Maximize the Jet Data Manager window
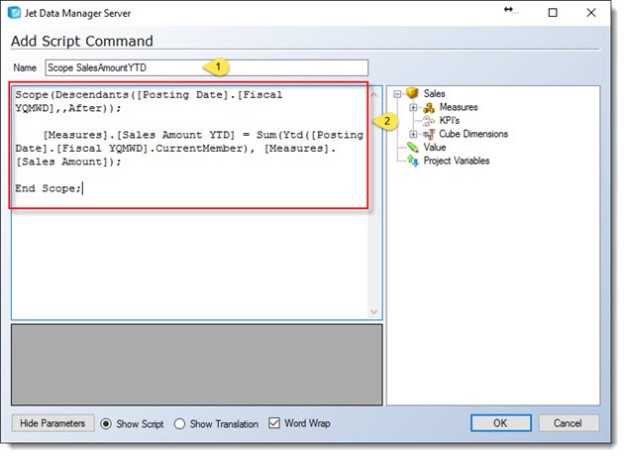This screenshot has height=456, width=624. click(x=553, y=13)
